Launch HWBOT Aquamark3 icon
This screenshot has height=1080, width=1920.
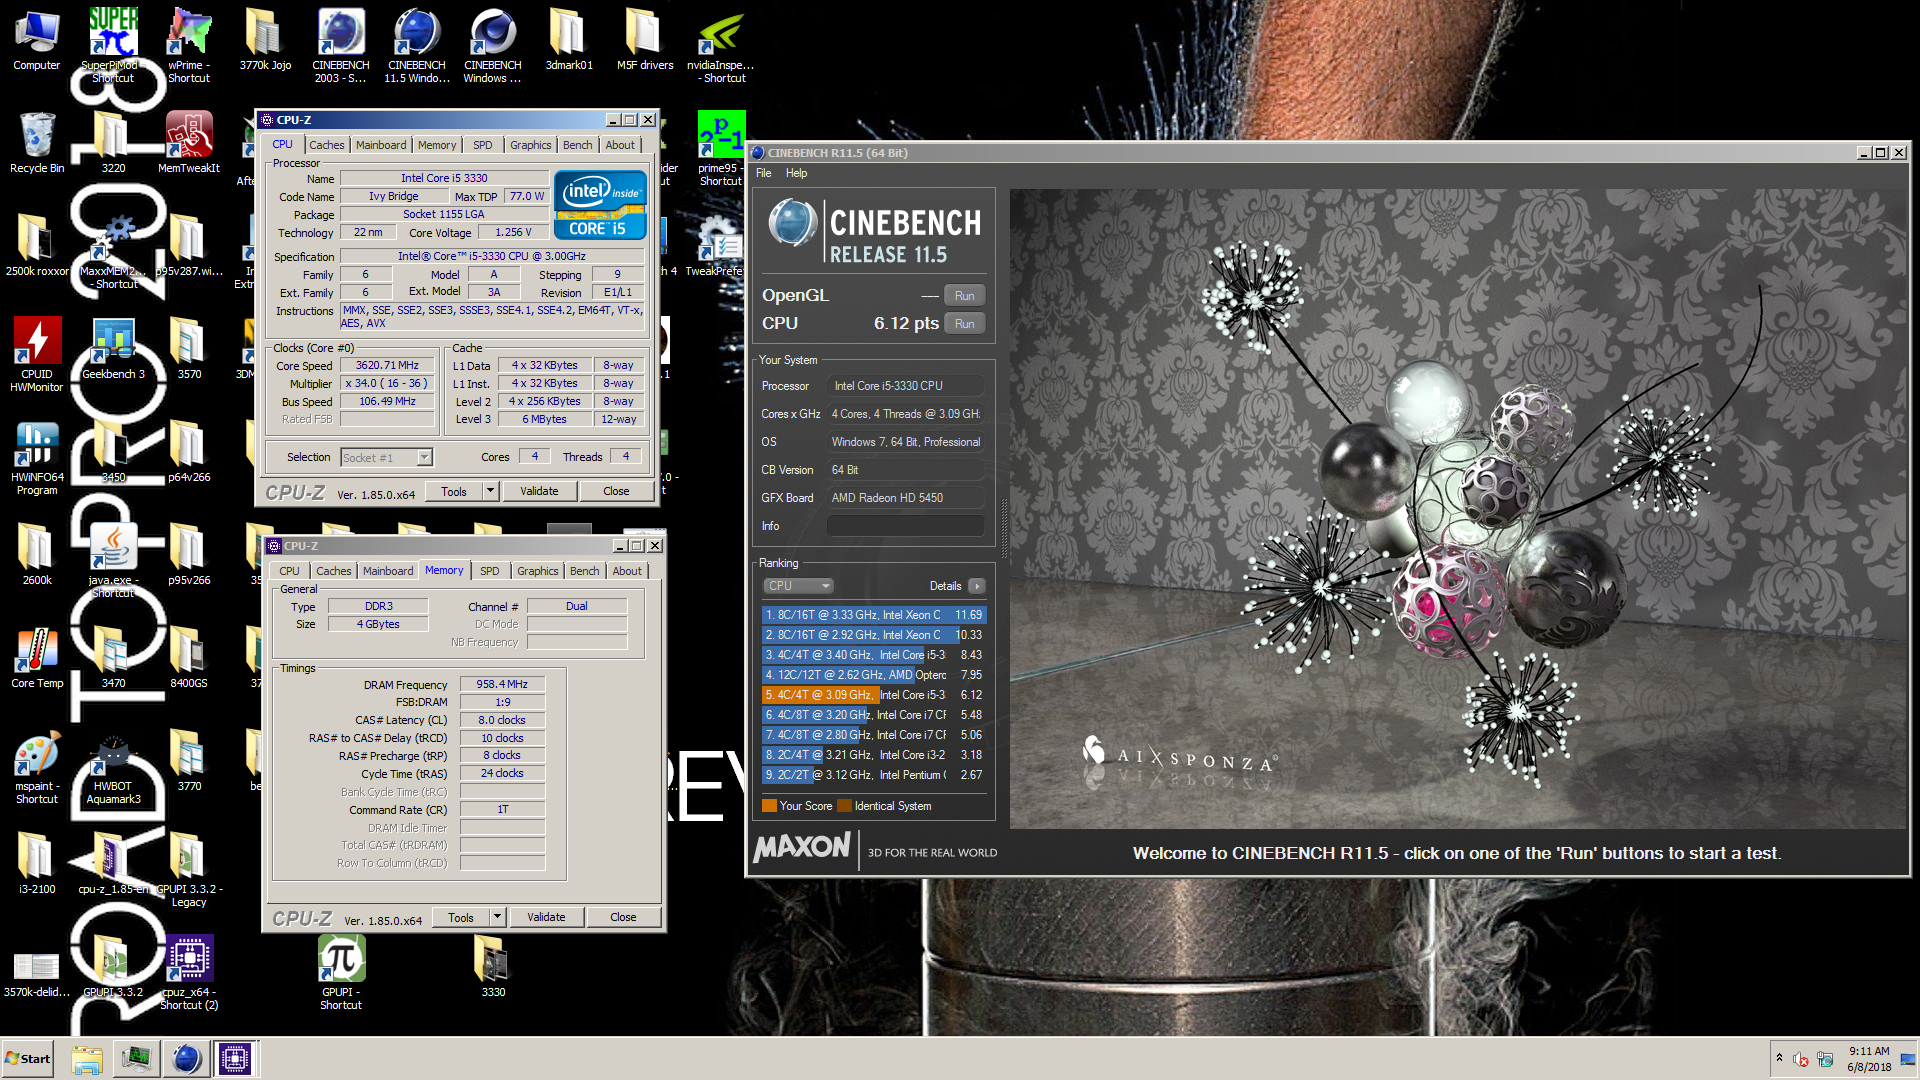coord(113,768)
